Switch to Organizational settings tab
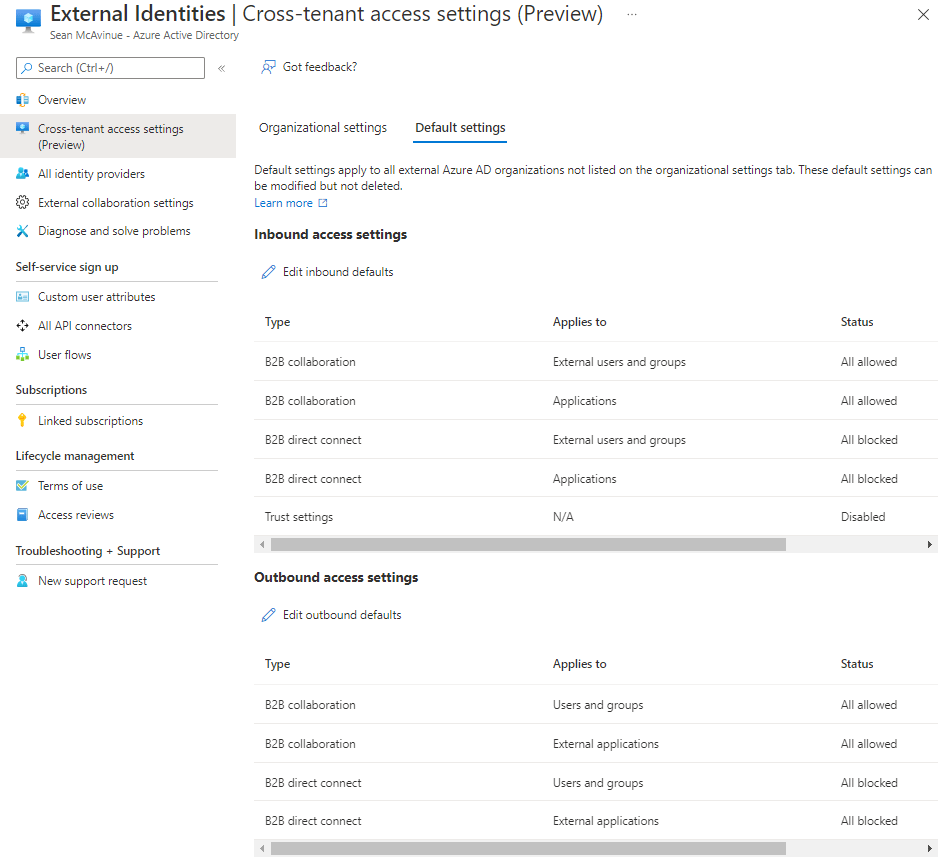Screen dimensions: 947x864 pyautogui.click(x=322, y=128)
